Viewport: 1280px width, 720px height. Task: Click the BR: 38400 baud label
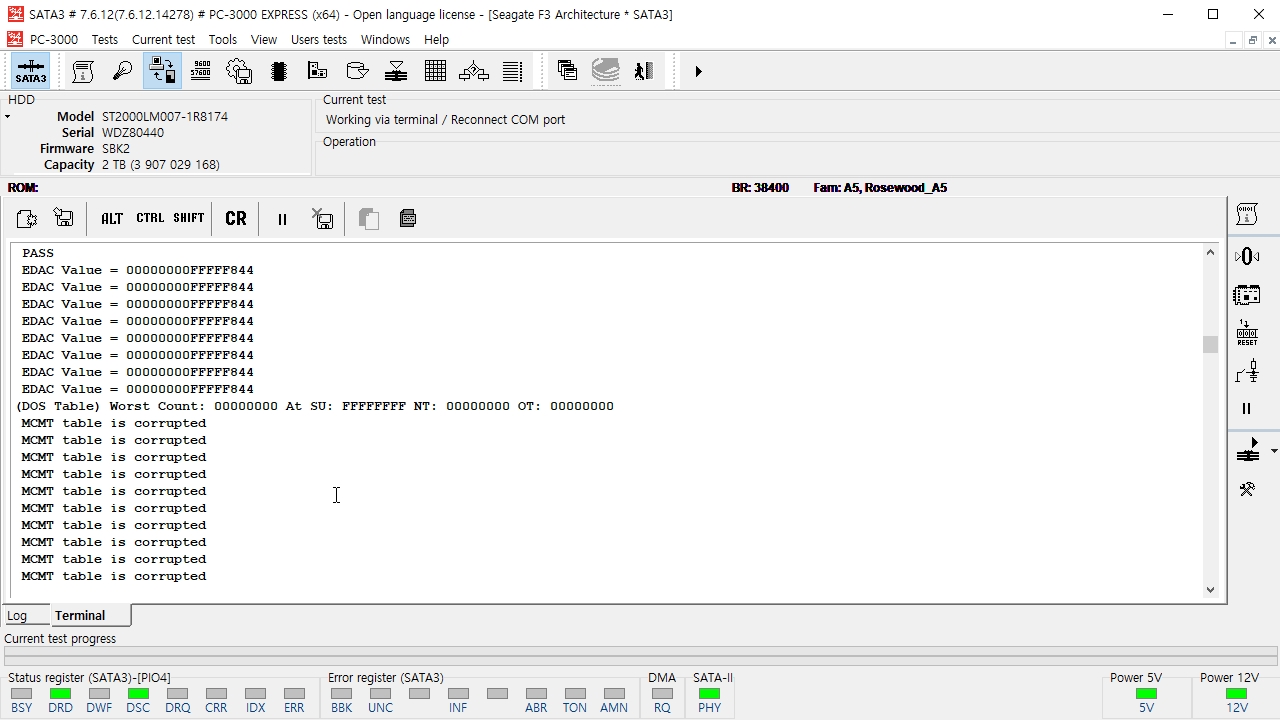pos(760,188)
